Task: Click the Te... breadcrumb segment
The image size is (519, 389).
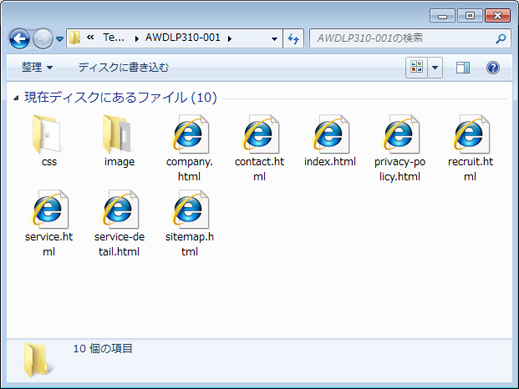Action: [113, 38]
